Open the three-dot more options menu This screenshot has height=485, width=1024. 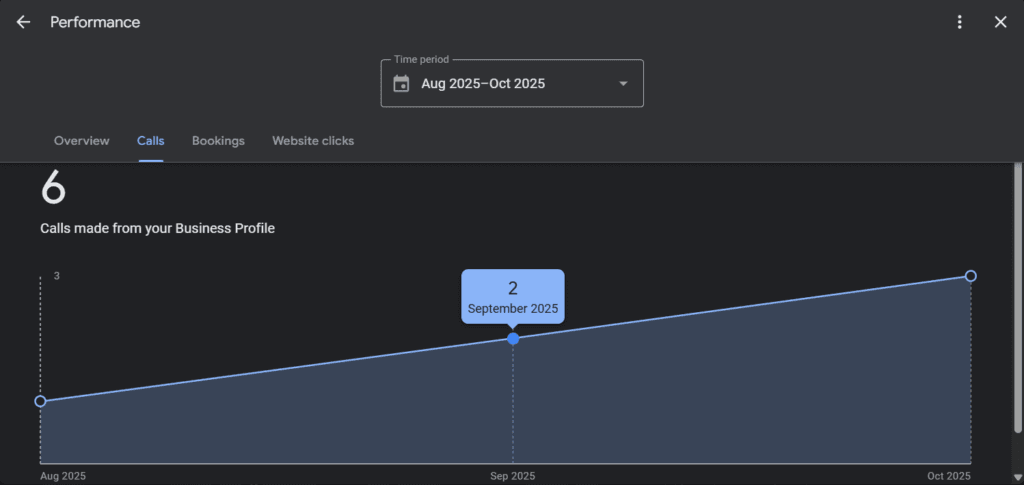tap(960, 22)
